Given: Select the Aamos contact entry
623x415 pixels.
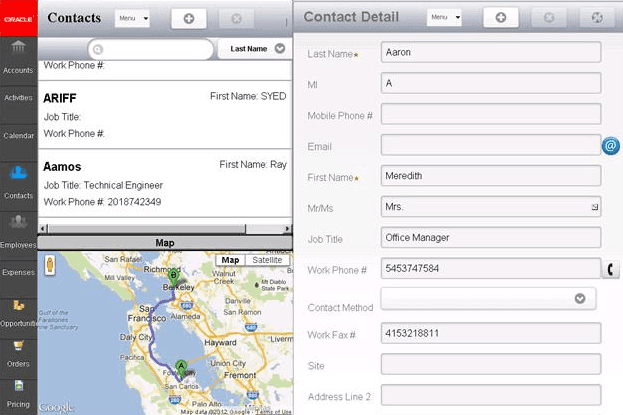Looking at the screenshot, I should click(x=165, y=183).
